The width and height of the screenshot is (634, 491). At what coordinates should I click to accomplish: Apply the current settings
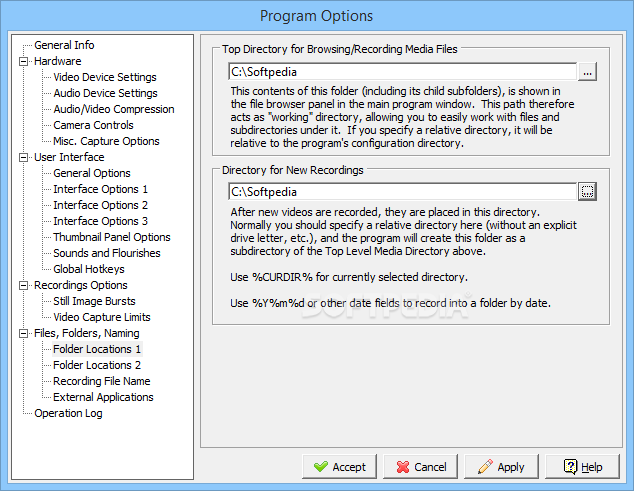point(501,467)
